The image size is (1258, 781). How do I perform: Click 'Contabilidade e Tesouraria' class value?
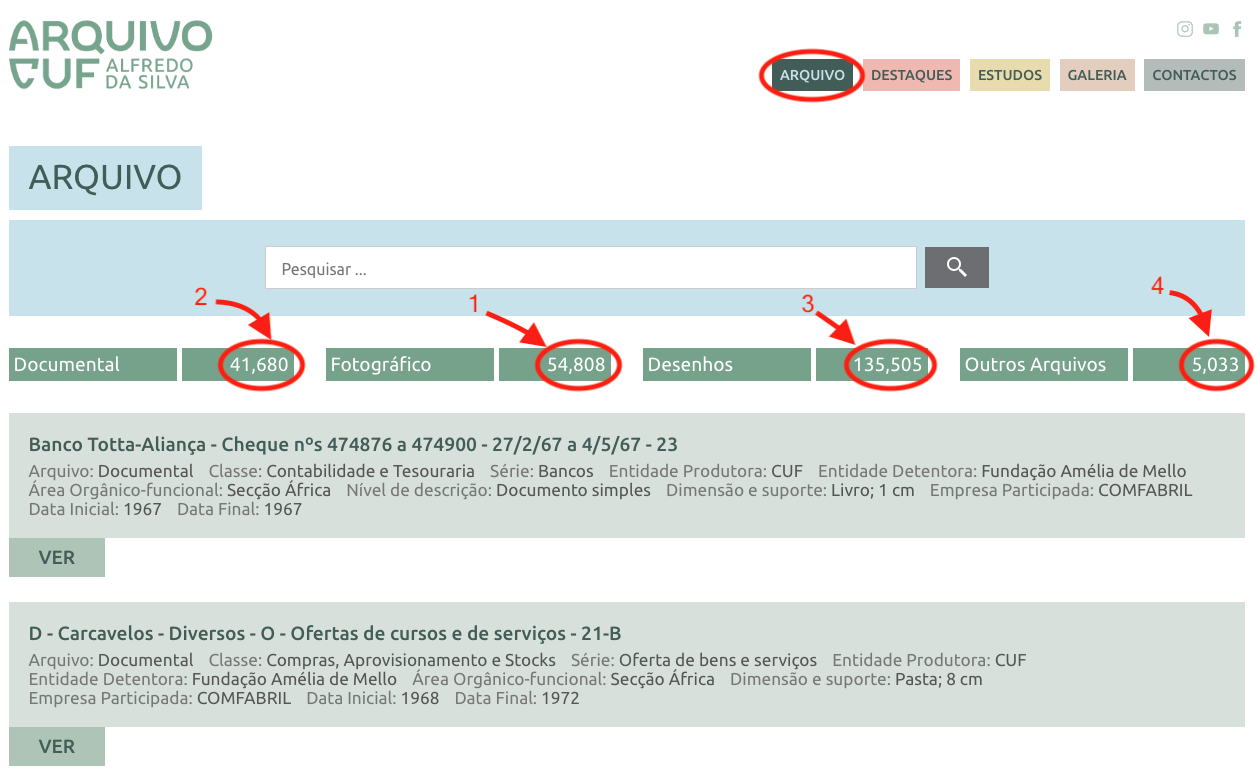click(x=371, y=471)
